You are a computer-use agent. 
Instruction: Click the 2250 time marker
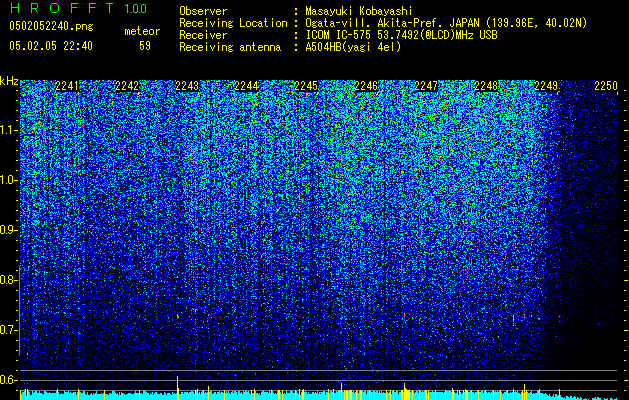[606, 86]
